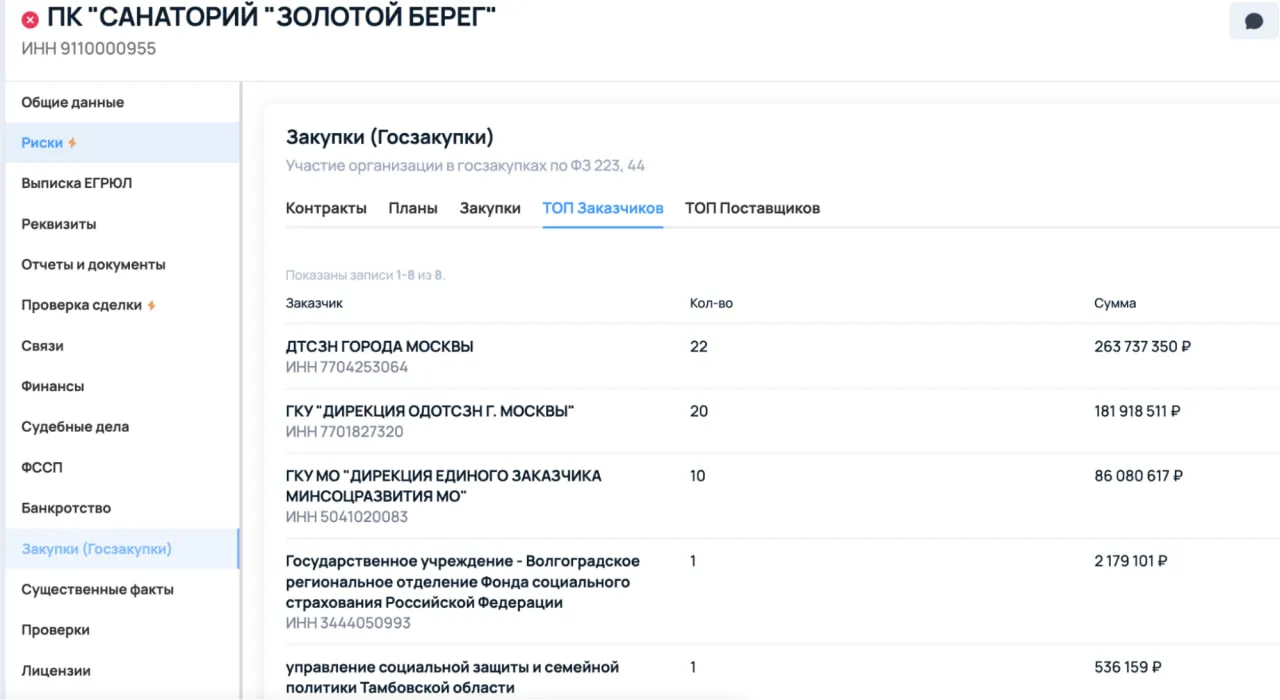Viewport: 1280px width, 700px height.
Task: Click the sum 86 080 617 ₽
Action: pyautogui.click(x=1139, y=476)
